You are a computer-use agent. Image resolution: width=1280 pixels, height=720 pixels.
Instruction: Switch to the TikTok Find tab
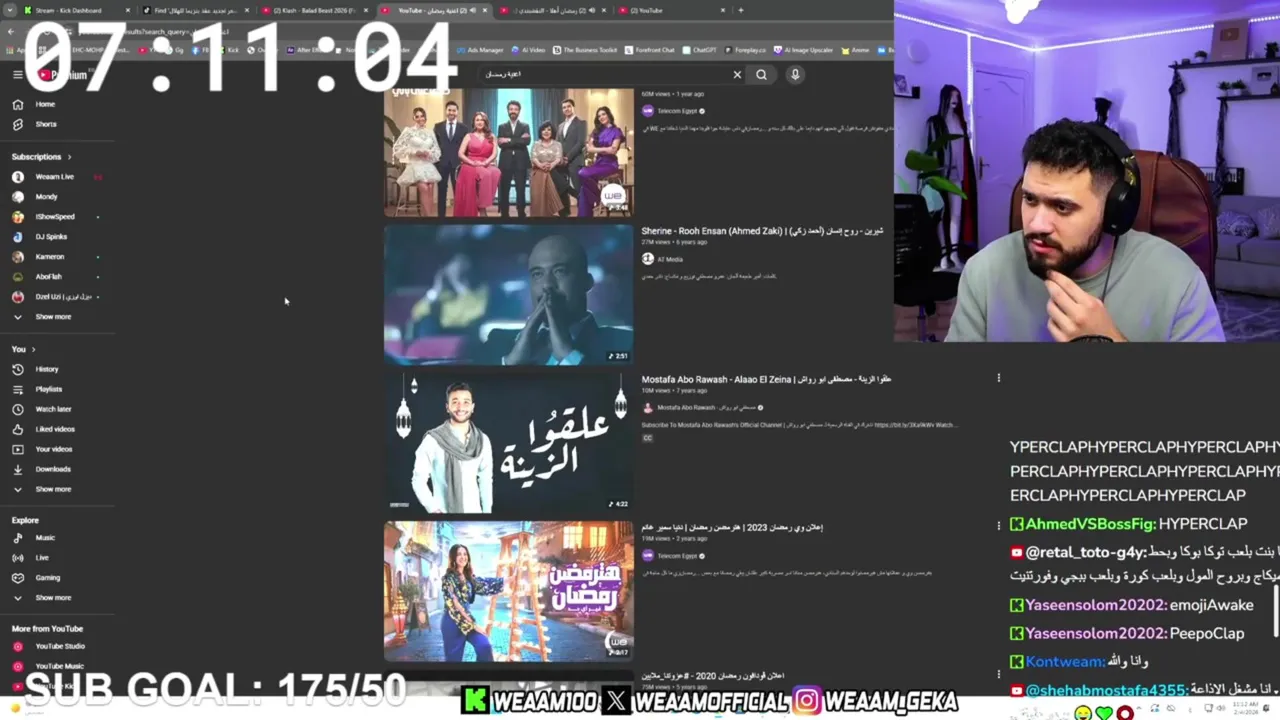(195, 10)
